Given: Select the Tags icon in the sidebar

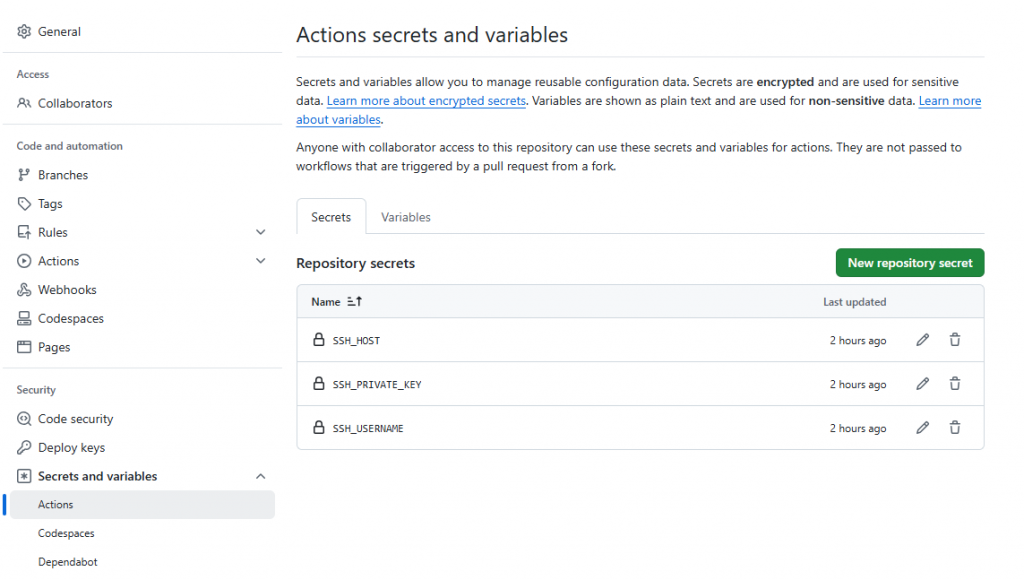Looking at the screenshot, I should click(21, 203).
